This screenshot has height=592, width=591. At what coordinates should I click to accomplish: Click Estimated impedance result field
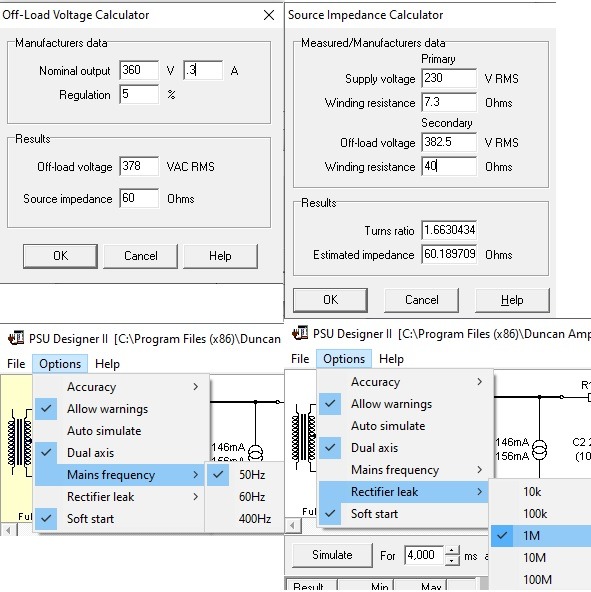[x=449, y=254]
